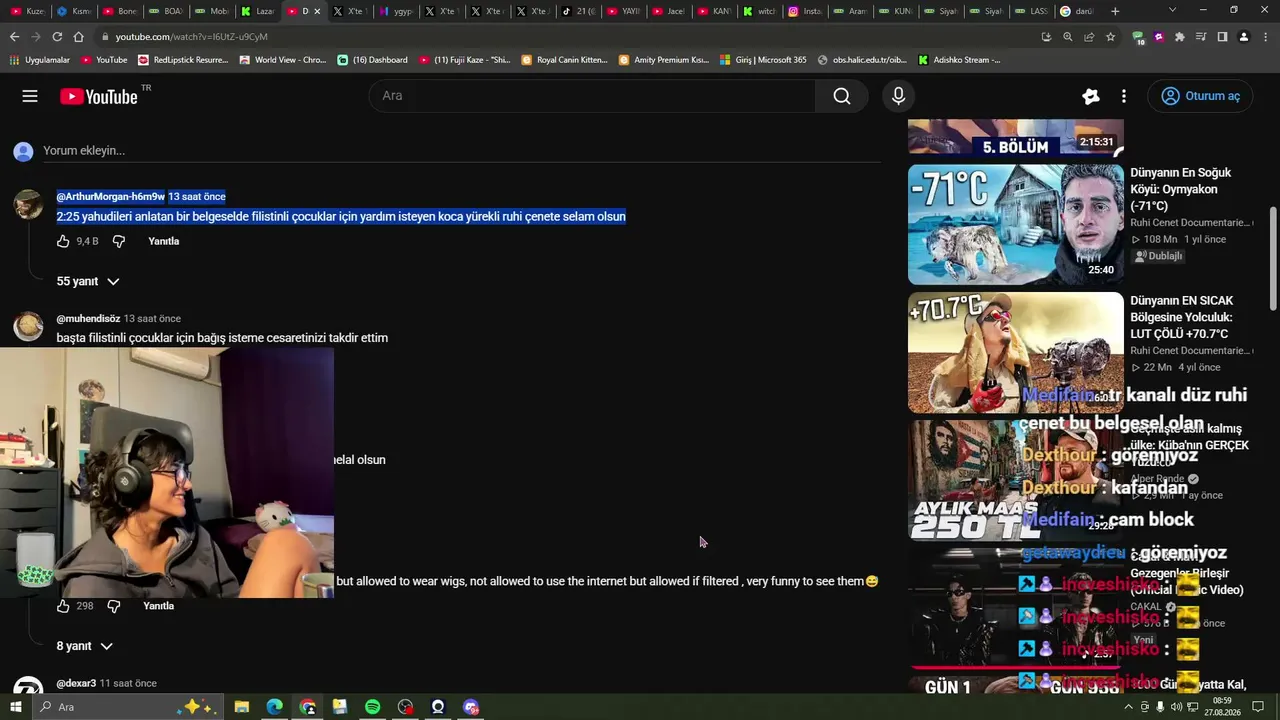
Task: Open the @ArthurMorgan-h6m9w channel link
Action: [x=111, y=196]
